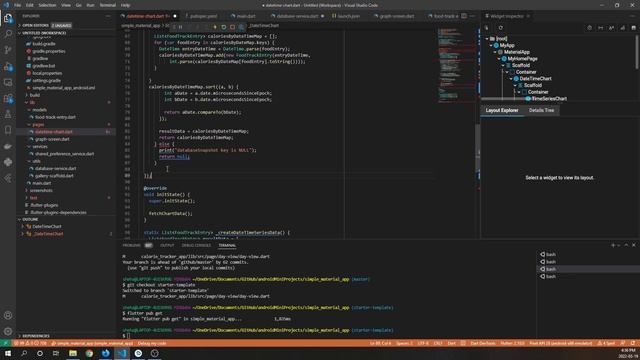This screenshot has width=640, height=360.
Task: Pause debugging in the debug toolbar
Action: [x=180, y=27]
